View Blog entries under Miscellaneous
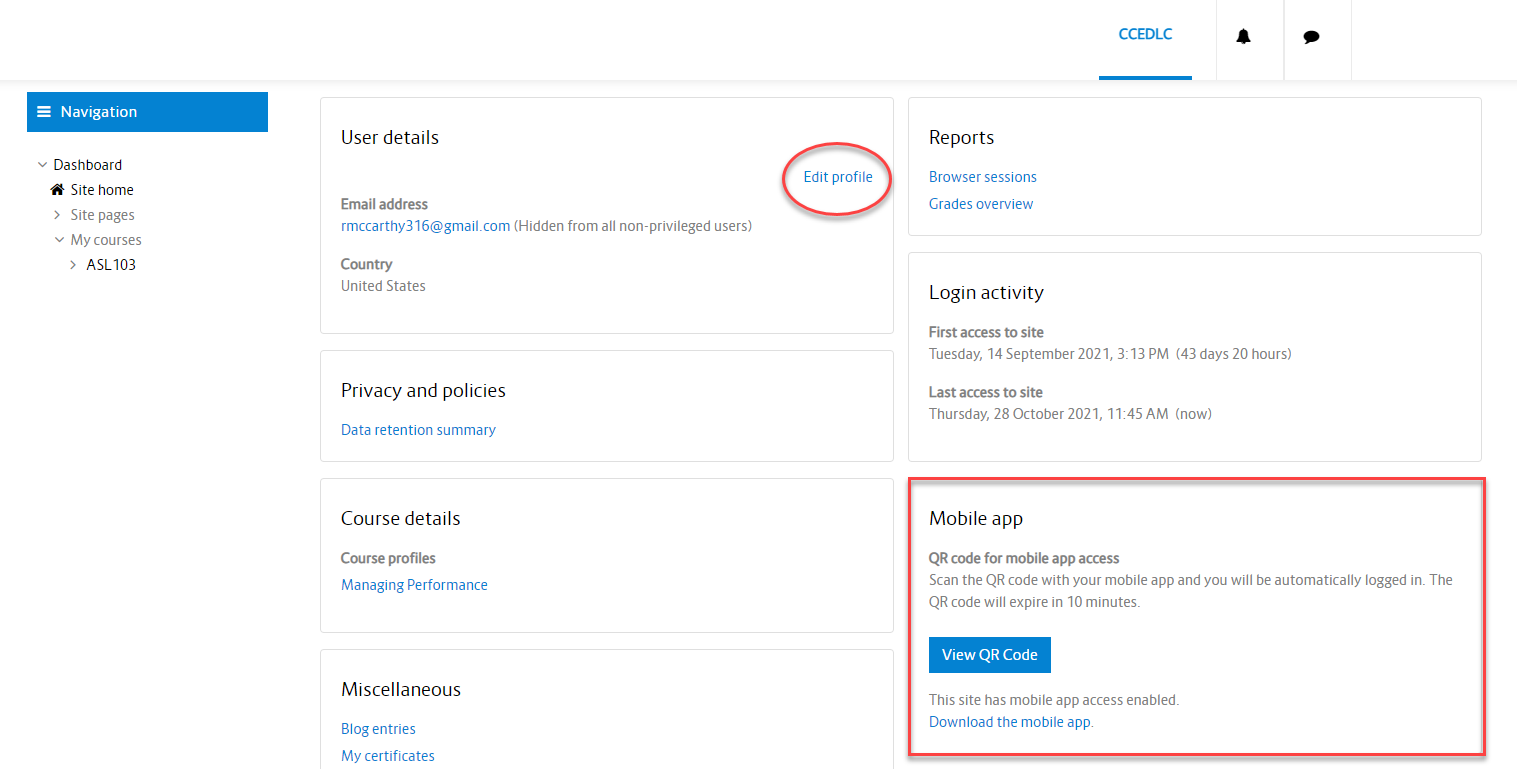1517x769 pixels. pos(378,728)
